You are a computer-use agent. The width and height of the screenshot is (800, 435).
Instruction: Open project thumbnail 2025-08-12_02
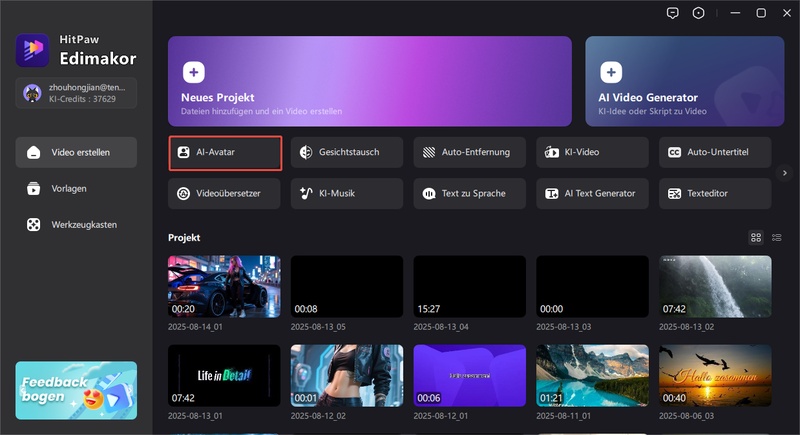coord(347,376)
